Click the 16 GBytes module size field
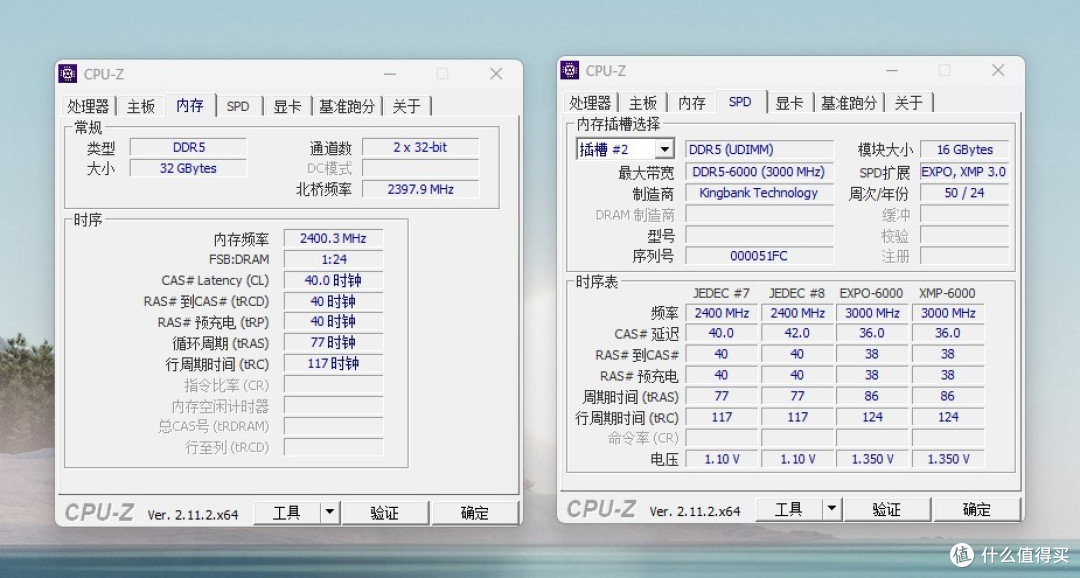The height and width of the screenshot is (578, 1080). [x=964, y=149]
